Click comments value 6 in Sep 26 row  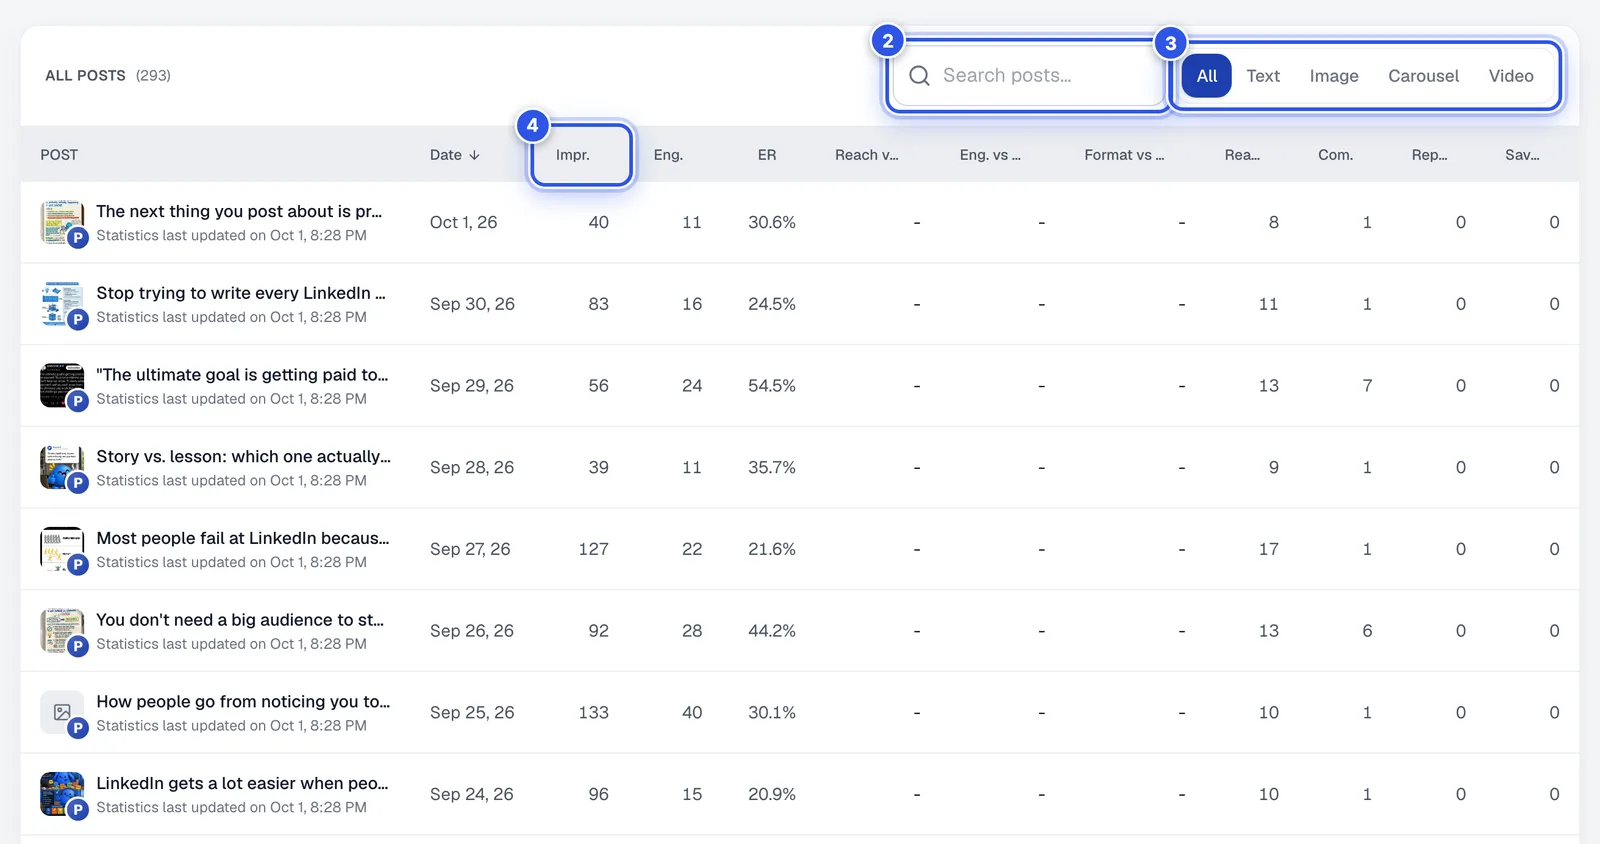pyautogui.click(x=1367, y=631)
